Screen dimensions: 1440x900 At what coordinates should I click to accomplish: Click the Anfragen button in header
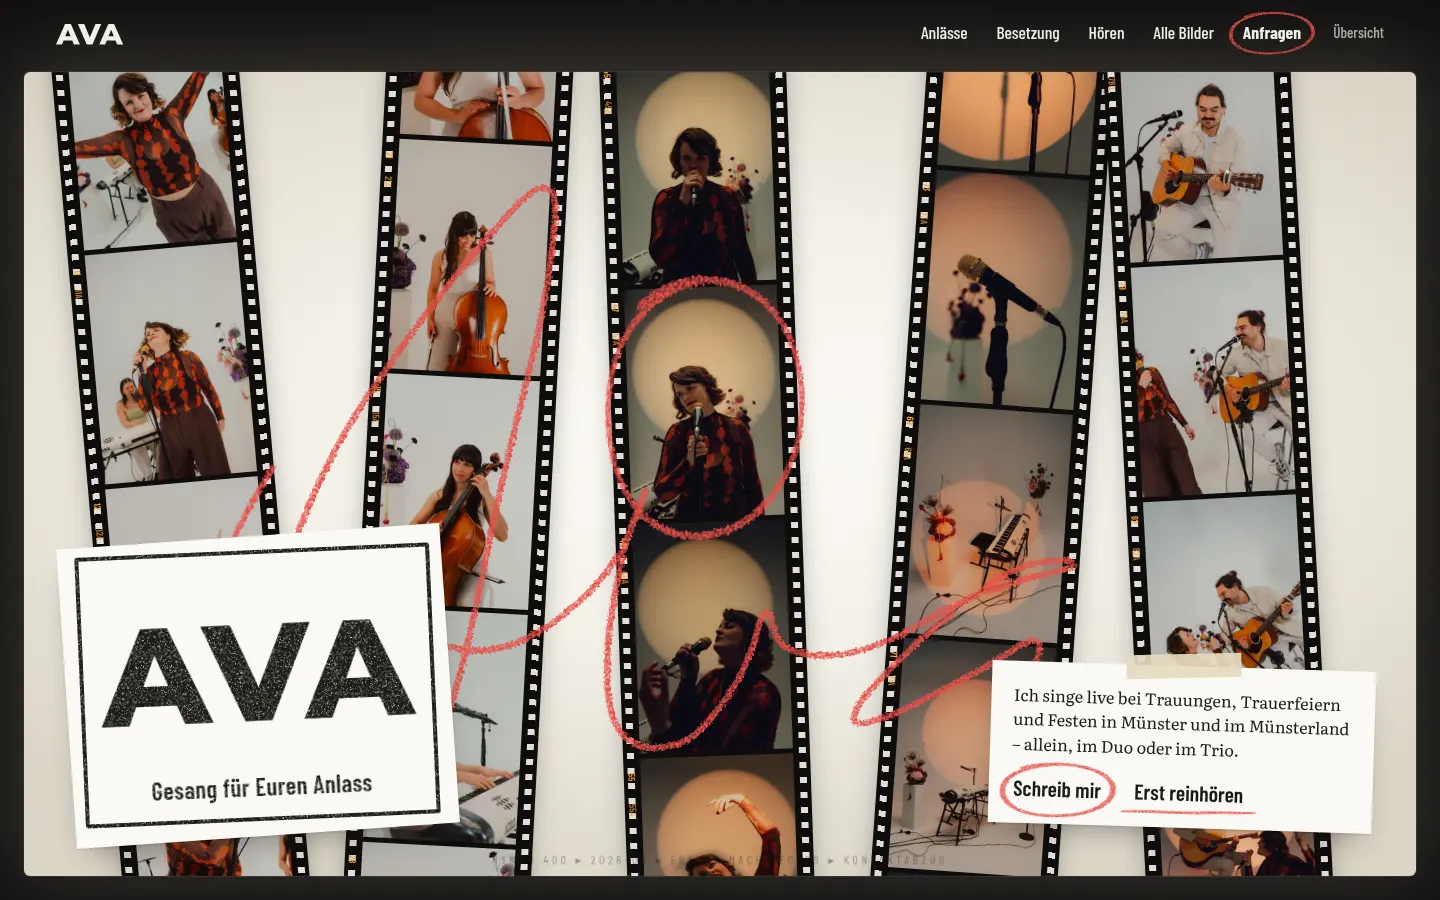tap(1272, 33)
